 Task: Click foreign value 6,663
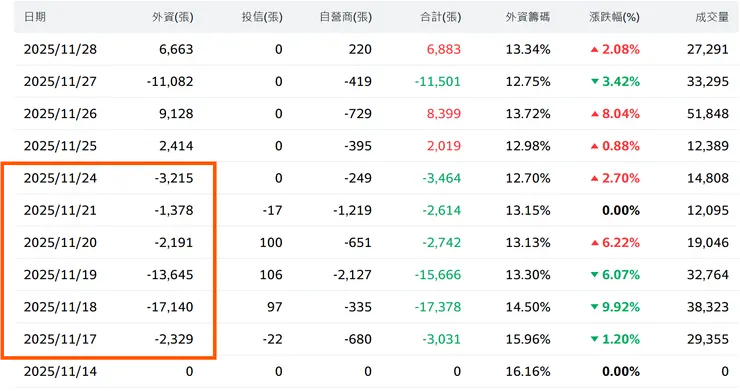coord(176,49)
